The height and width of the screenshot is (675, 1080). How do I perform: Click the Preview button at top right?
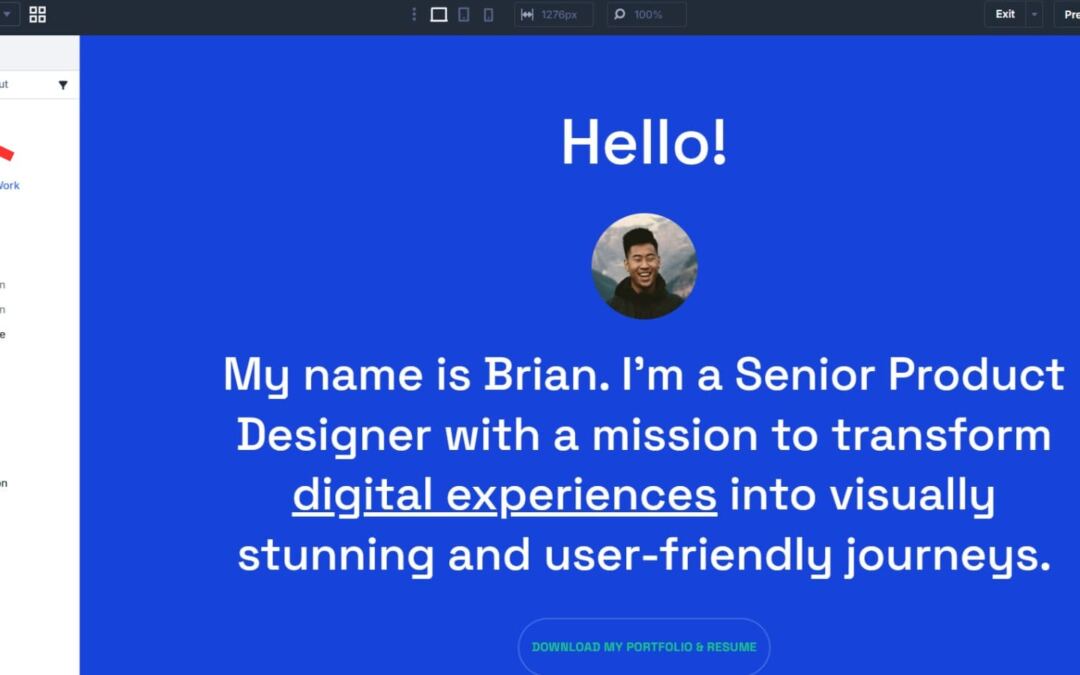click(1068, 15)
